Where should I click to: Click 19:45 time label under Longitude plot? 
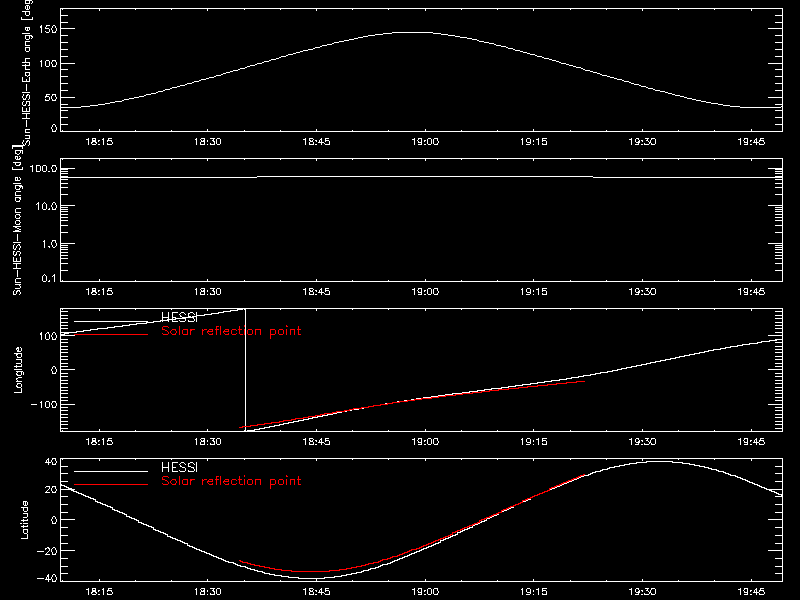coord(751,442)
